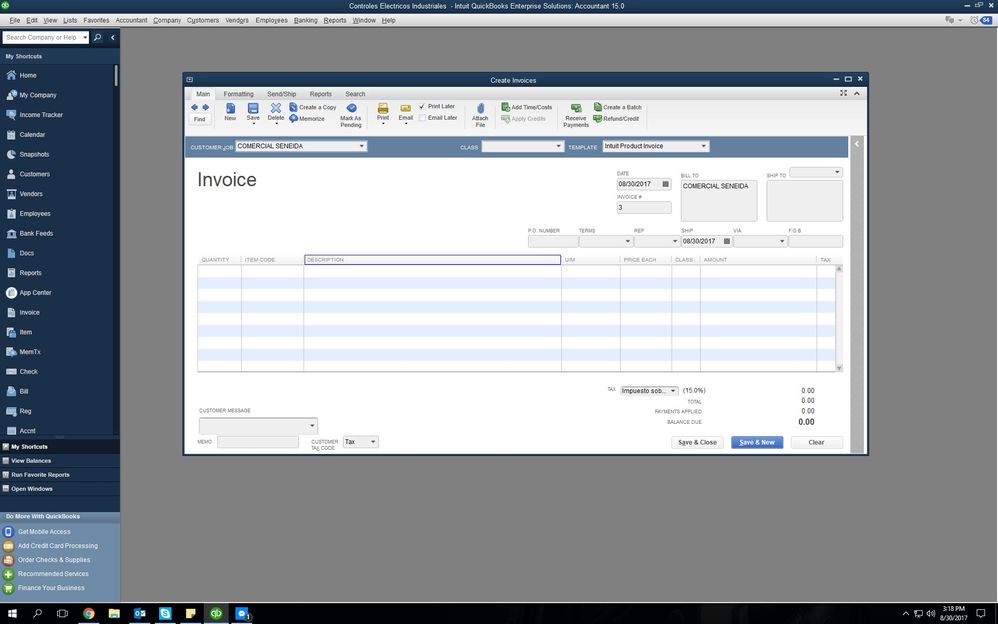Expand the Customer:Job dropdown
This screenshot has width=998, height=624.
pos(362,146)
